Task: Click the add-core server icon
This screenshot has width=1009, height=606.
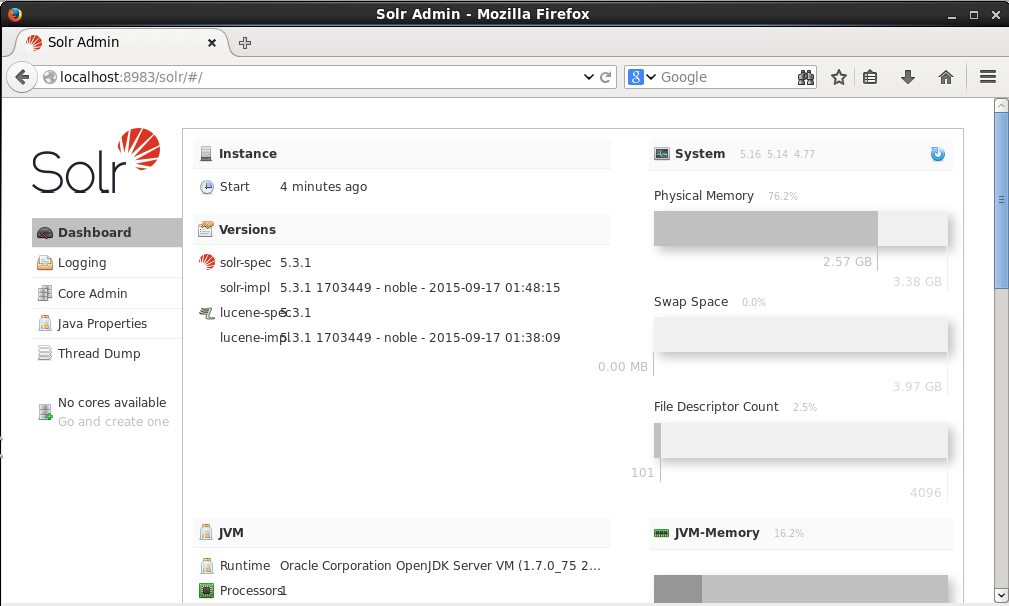Action: pos(45,412)
